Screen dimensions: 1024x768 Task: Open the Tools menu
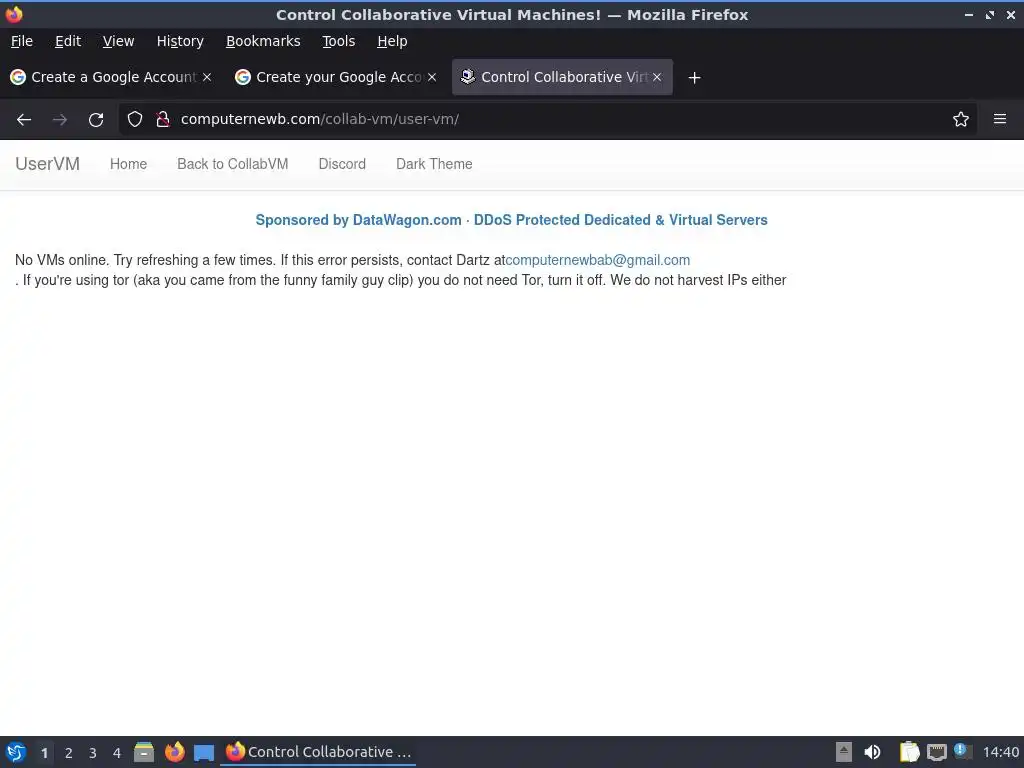click(338, 41)
